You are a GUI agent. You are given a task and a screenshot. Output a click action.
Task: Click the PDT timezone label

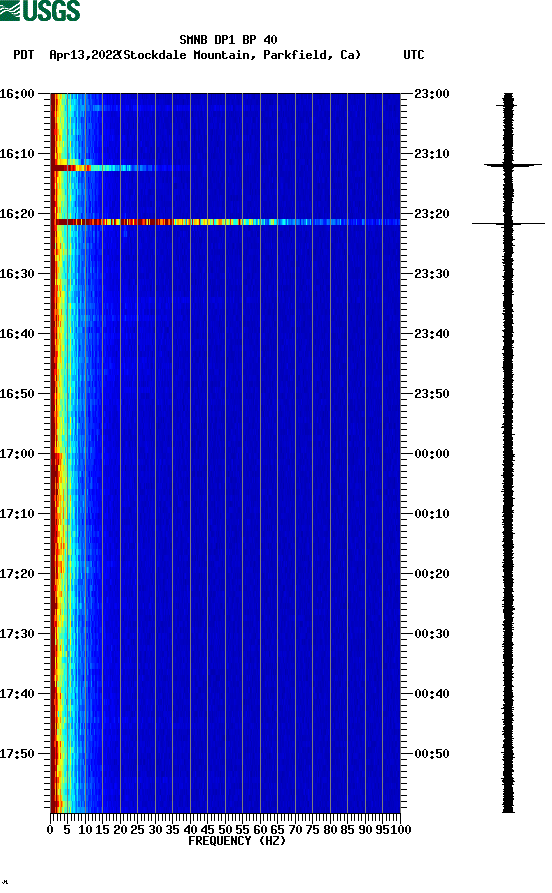(x=23, y=55)
